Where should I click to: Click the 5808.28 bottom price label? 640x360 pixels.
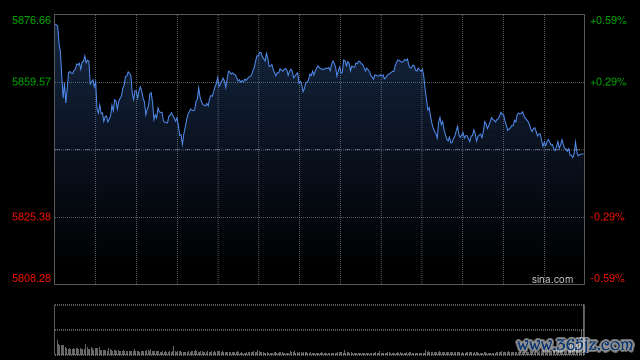(31, 278)
